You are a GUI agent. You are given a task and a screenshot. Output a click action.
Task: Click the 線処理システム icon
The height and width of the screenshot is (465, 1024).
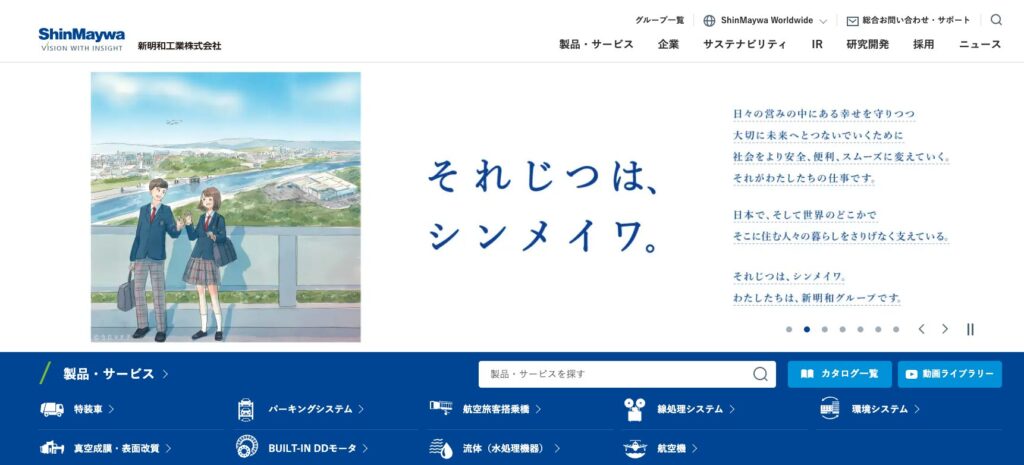pos(634,409)
